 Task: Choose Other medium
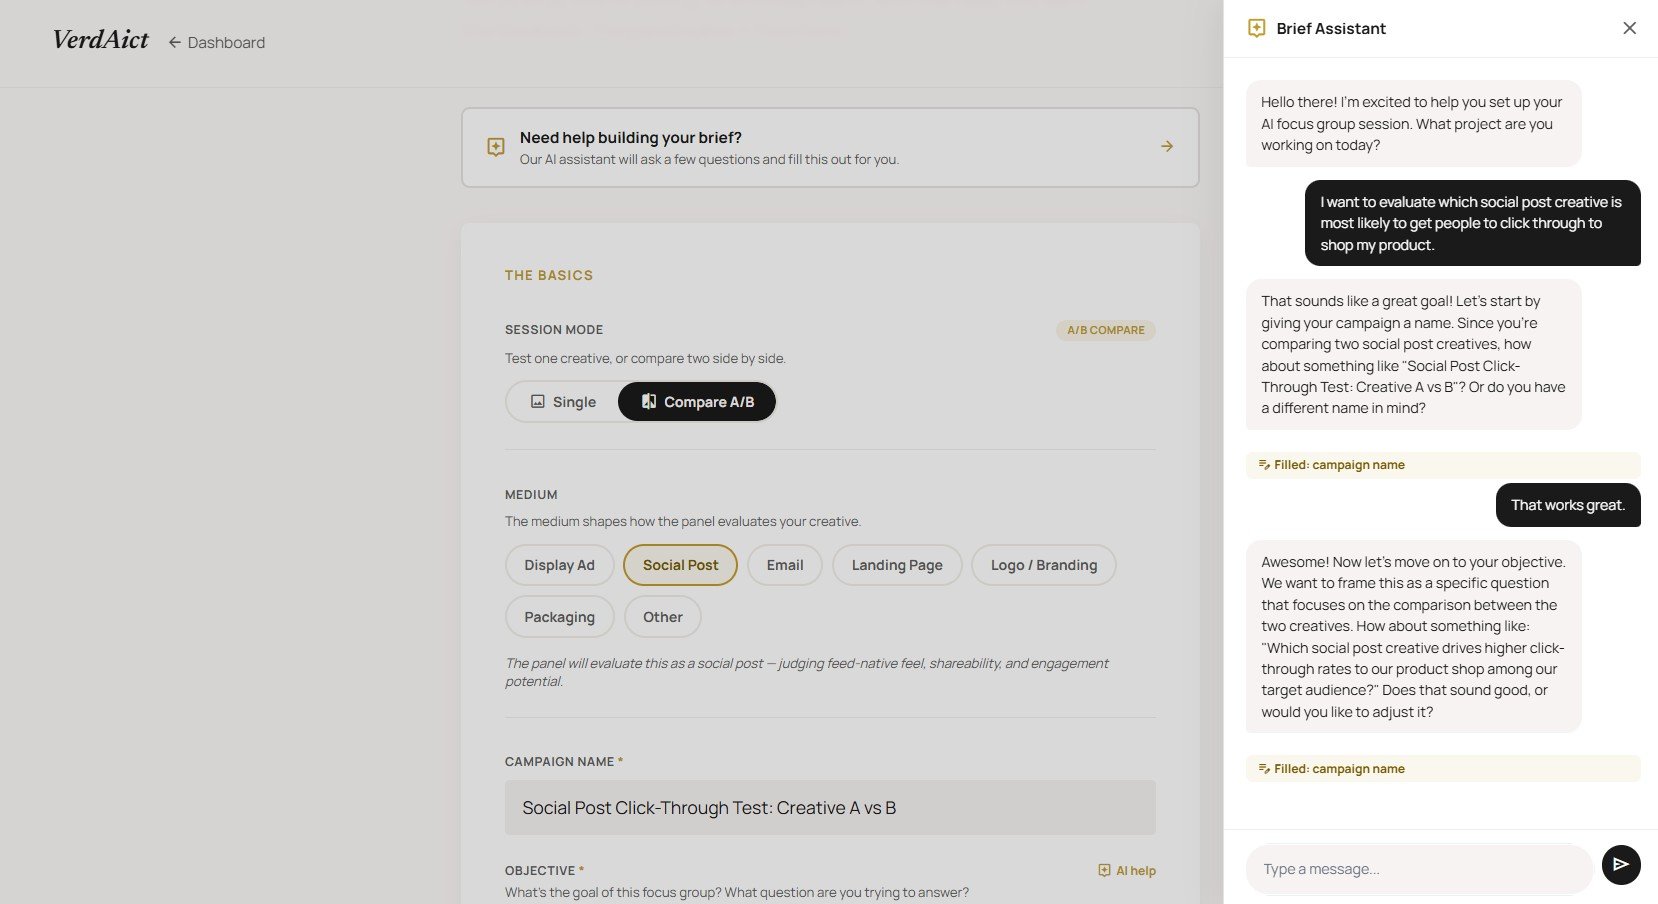pyautogui.click(x=662, y=617)
